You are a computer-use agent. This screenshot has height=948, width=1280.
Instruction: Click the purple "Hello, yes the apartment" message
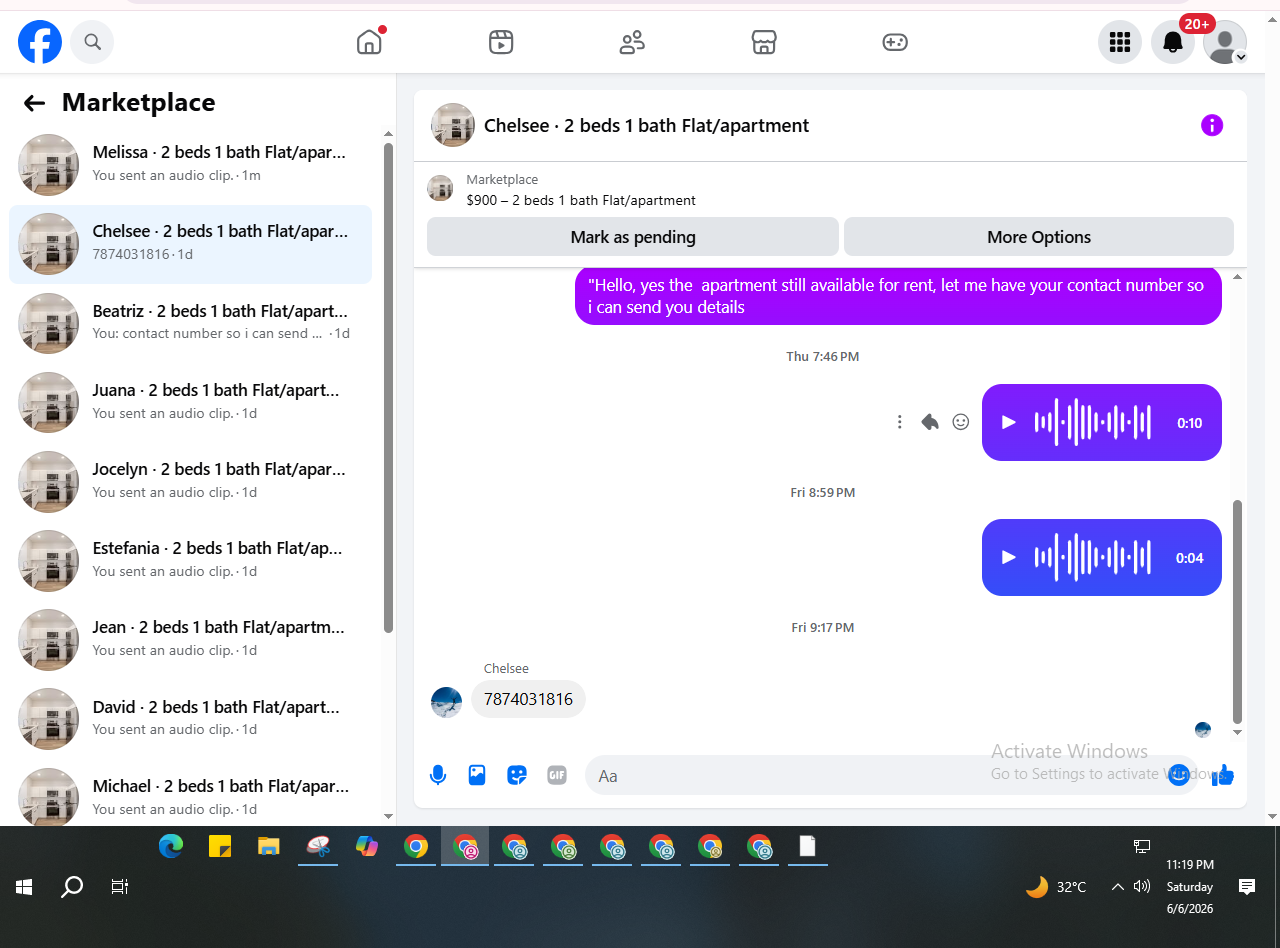[x=898, y=296]
